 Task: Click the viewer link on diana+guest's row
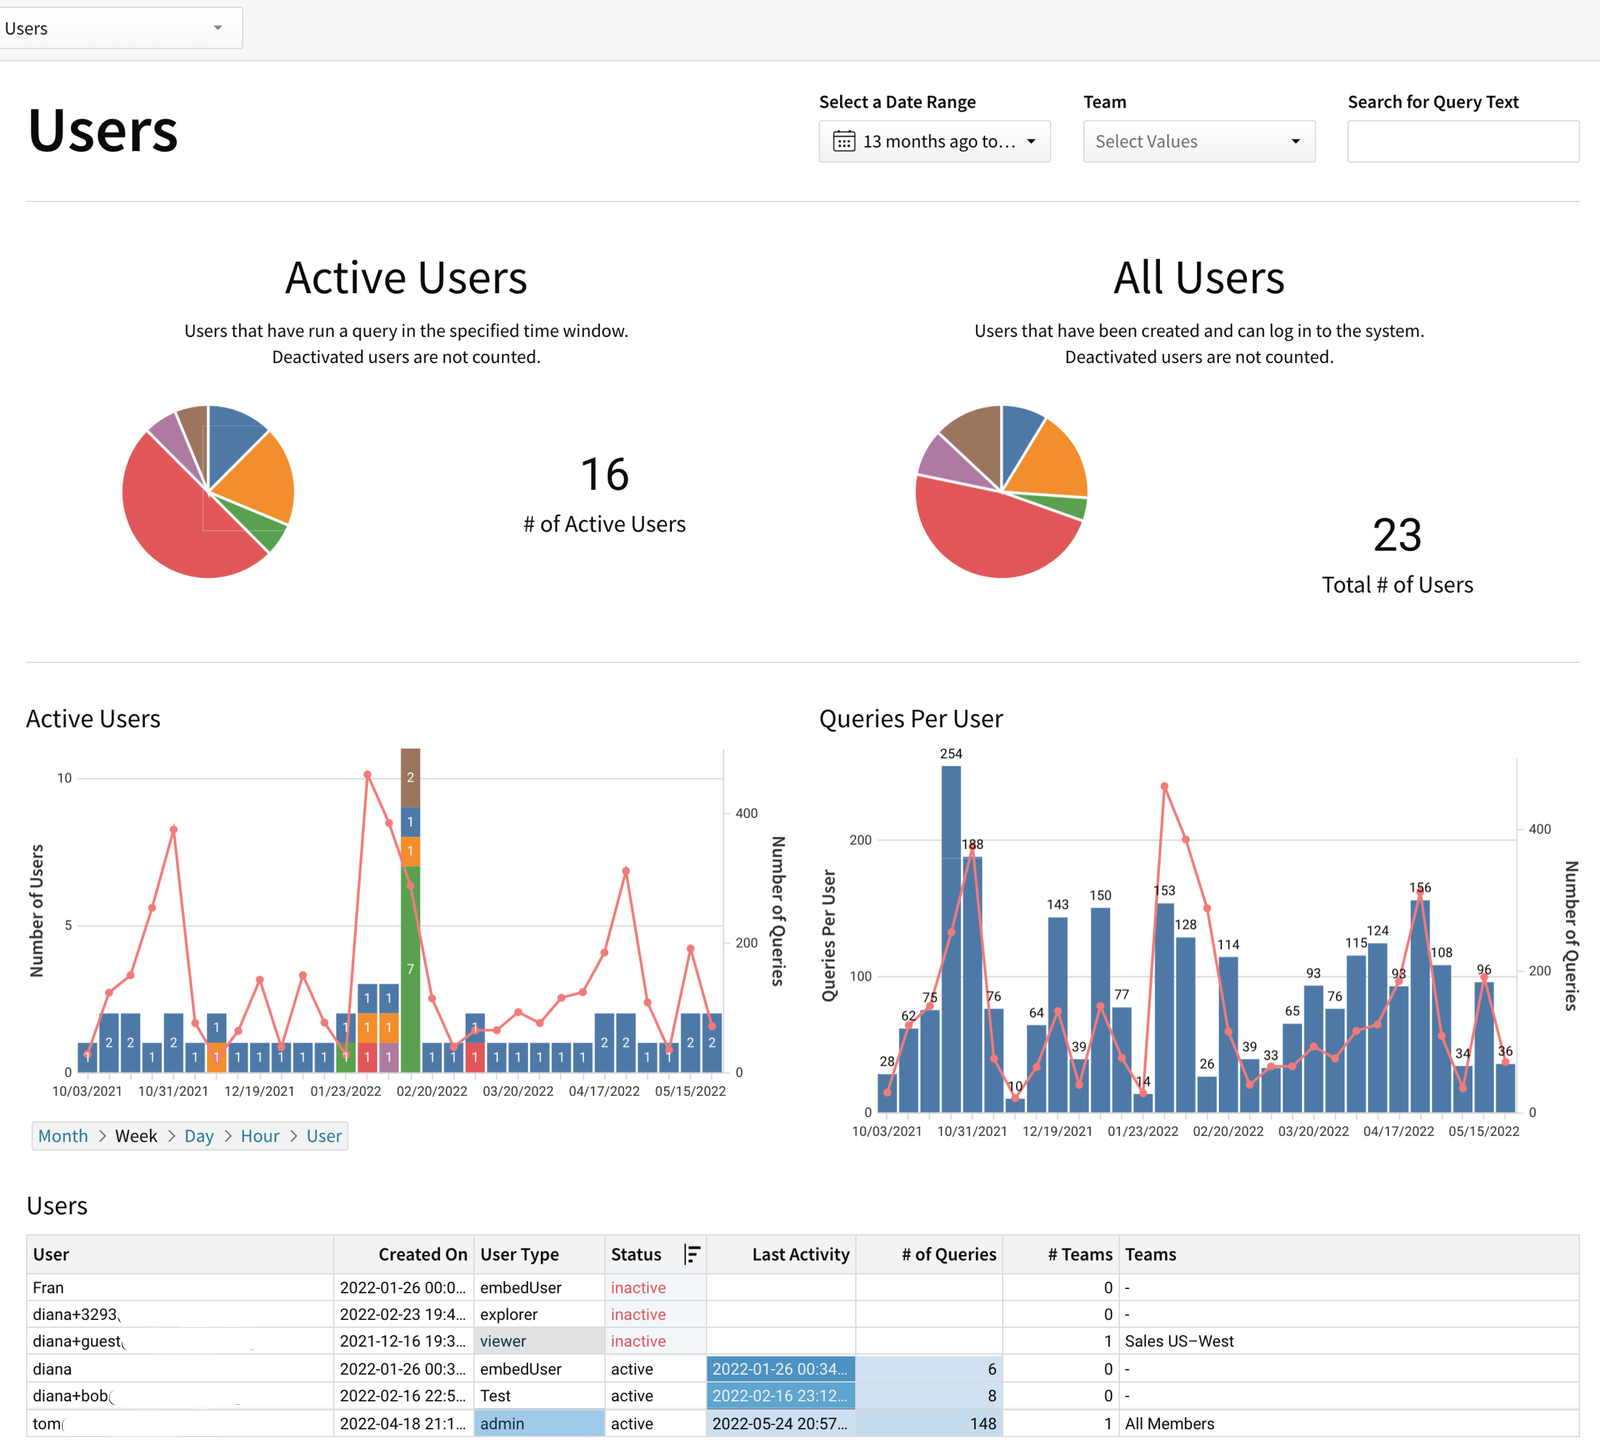pyautogui.click(x=502, y=1341)
